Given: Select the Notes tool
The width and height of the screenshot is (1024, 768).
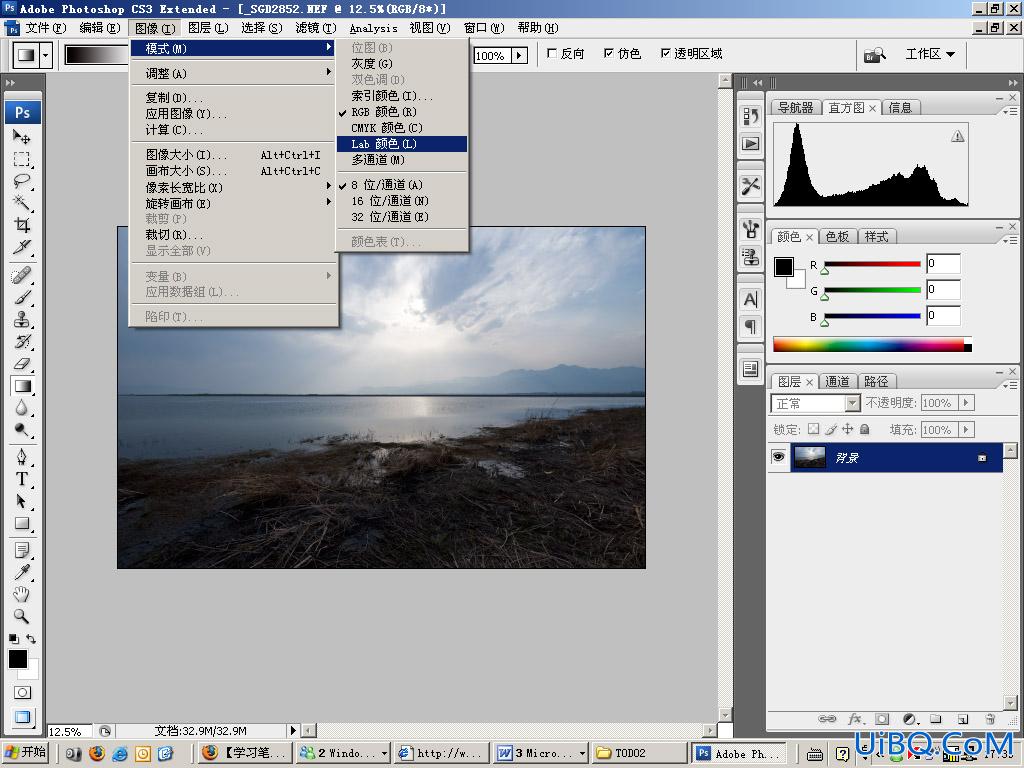Looking at the screenshot, I should [x=22, y=550].
